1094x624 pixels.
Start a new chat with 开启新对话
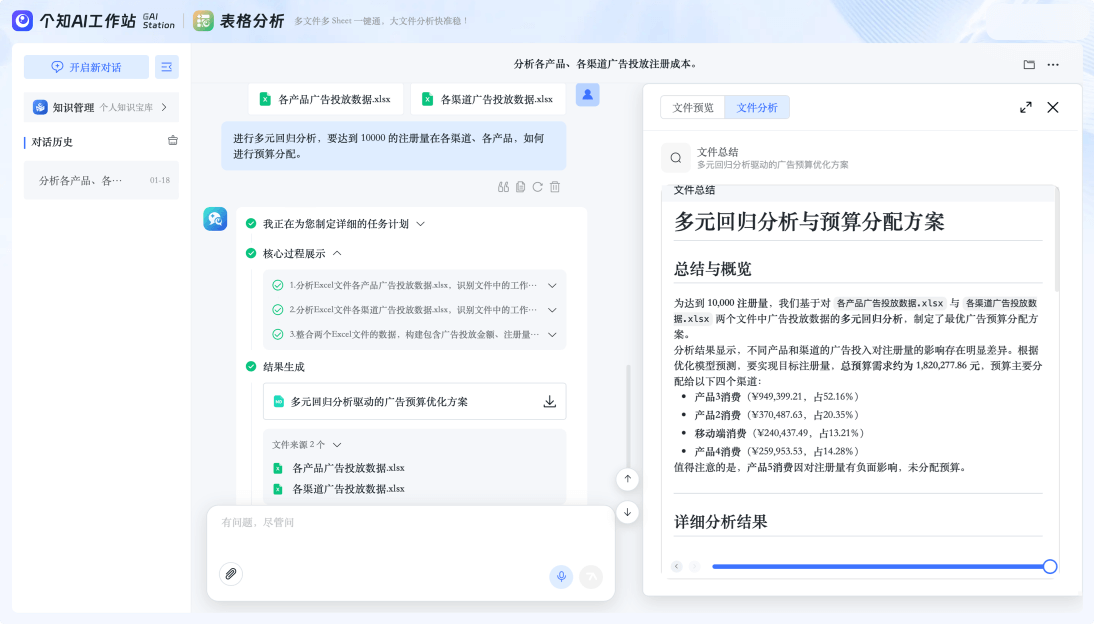[86, 67]
